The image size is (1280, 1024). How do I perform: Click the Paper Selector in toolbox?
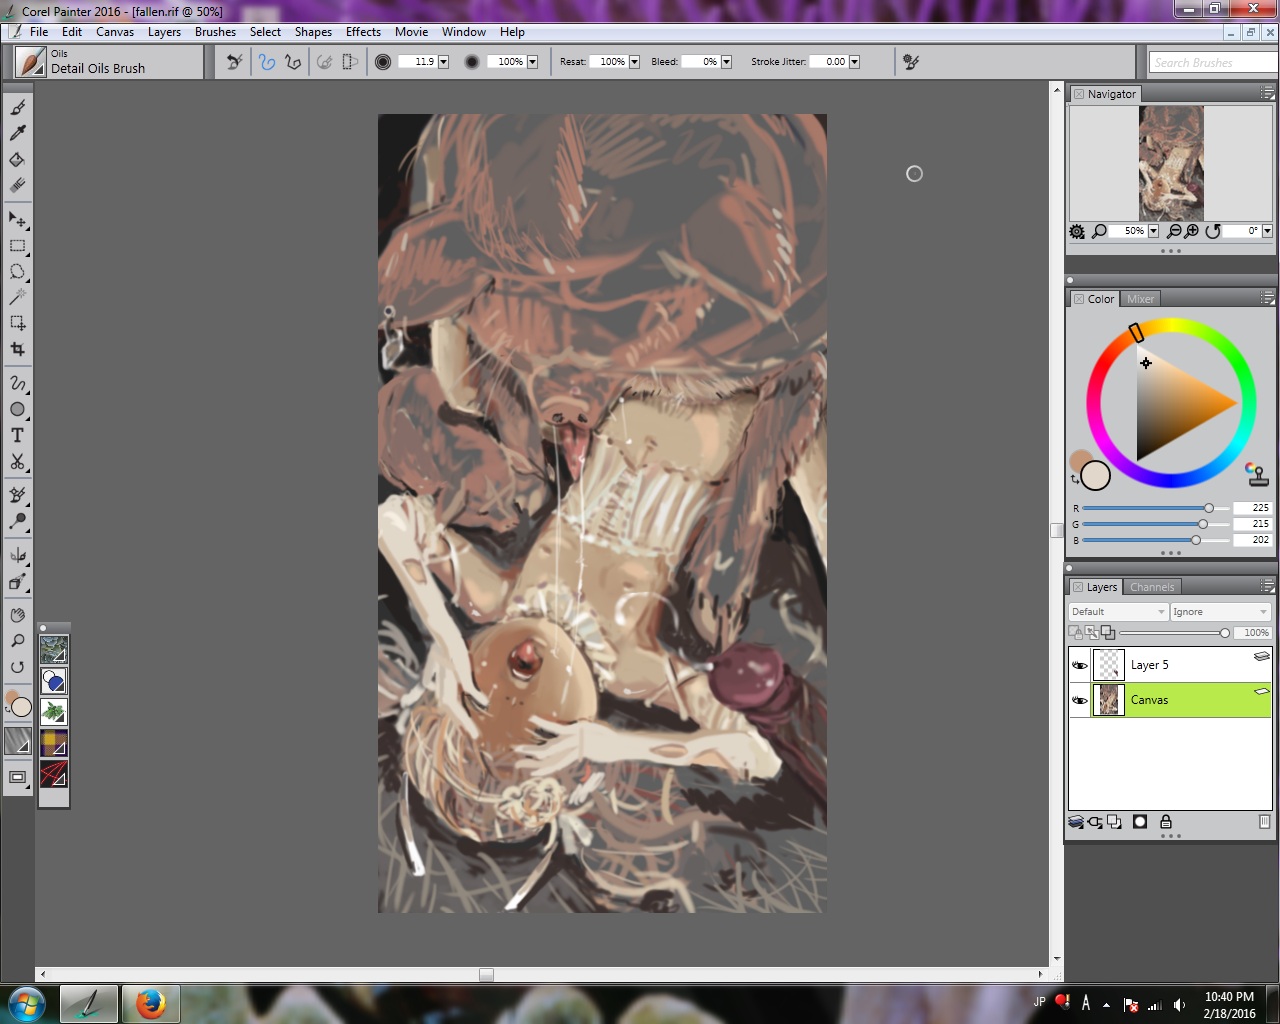(17, 741)
